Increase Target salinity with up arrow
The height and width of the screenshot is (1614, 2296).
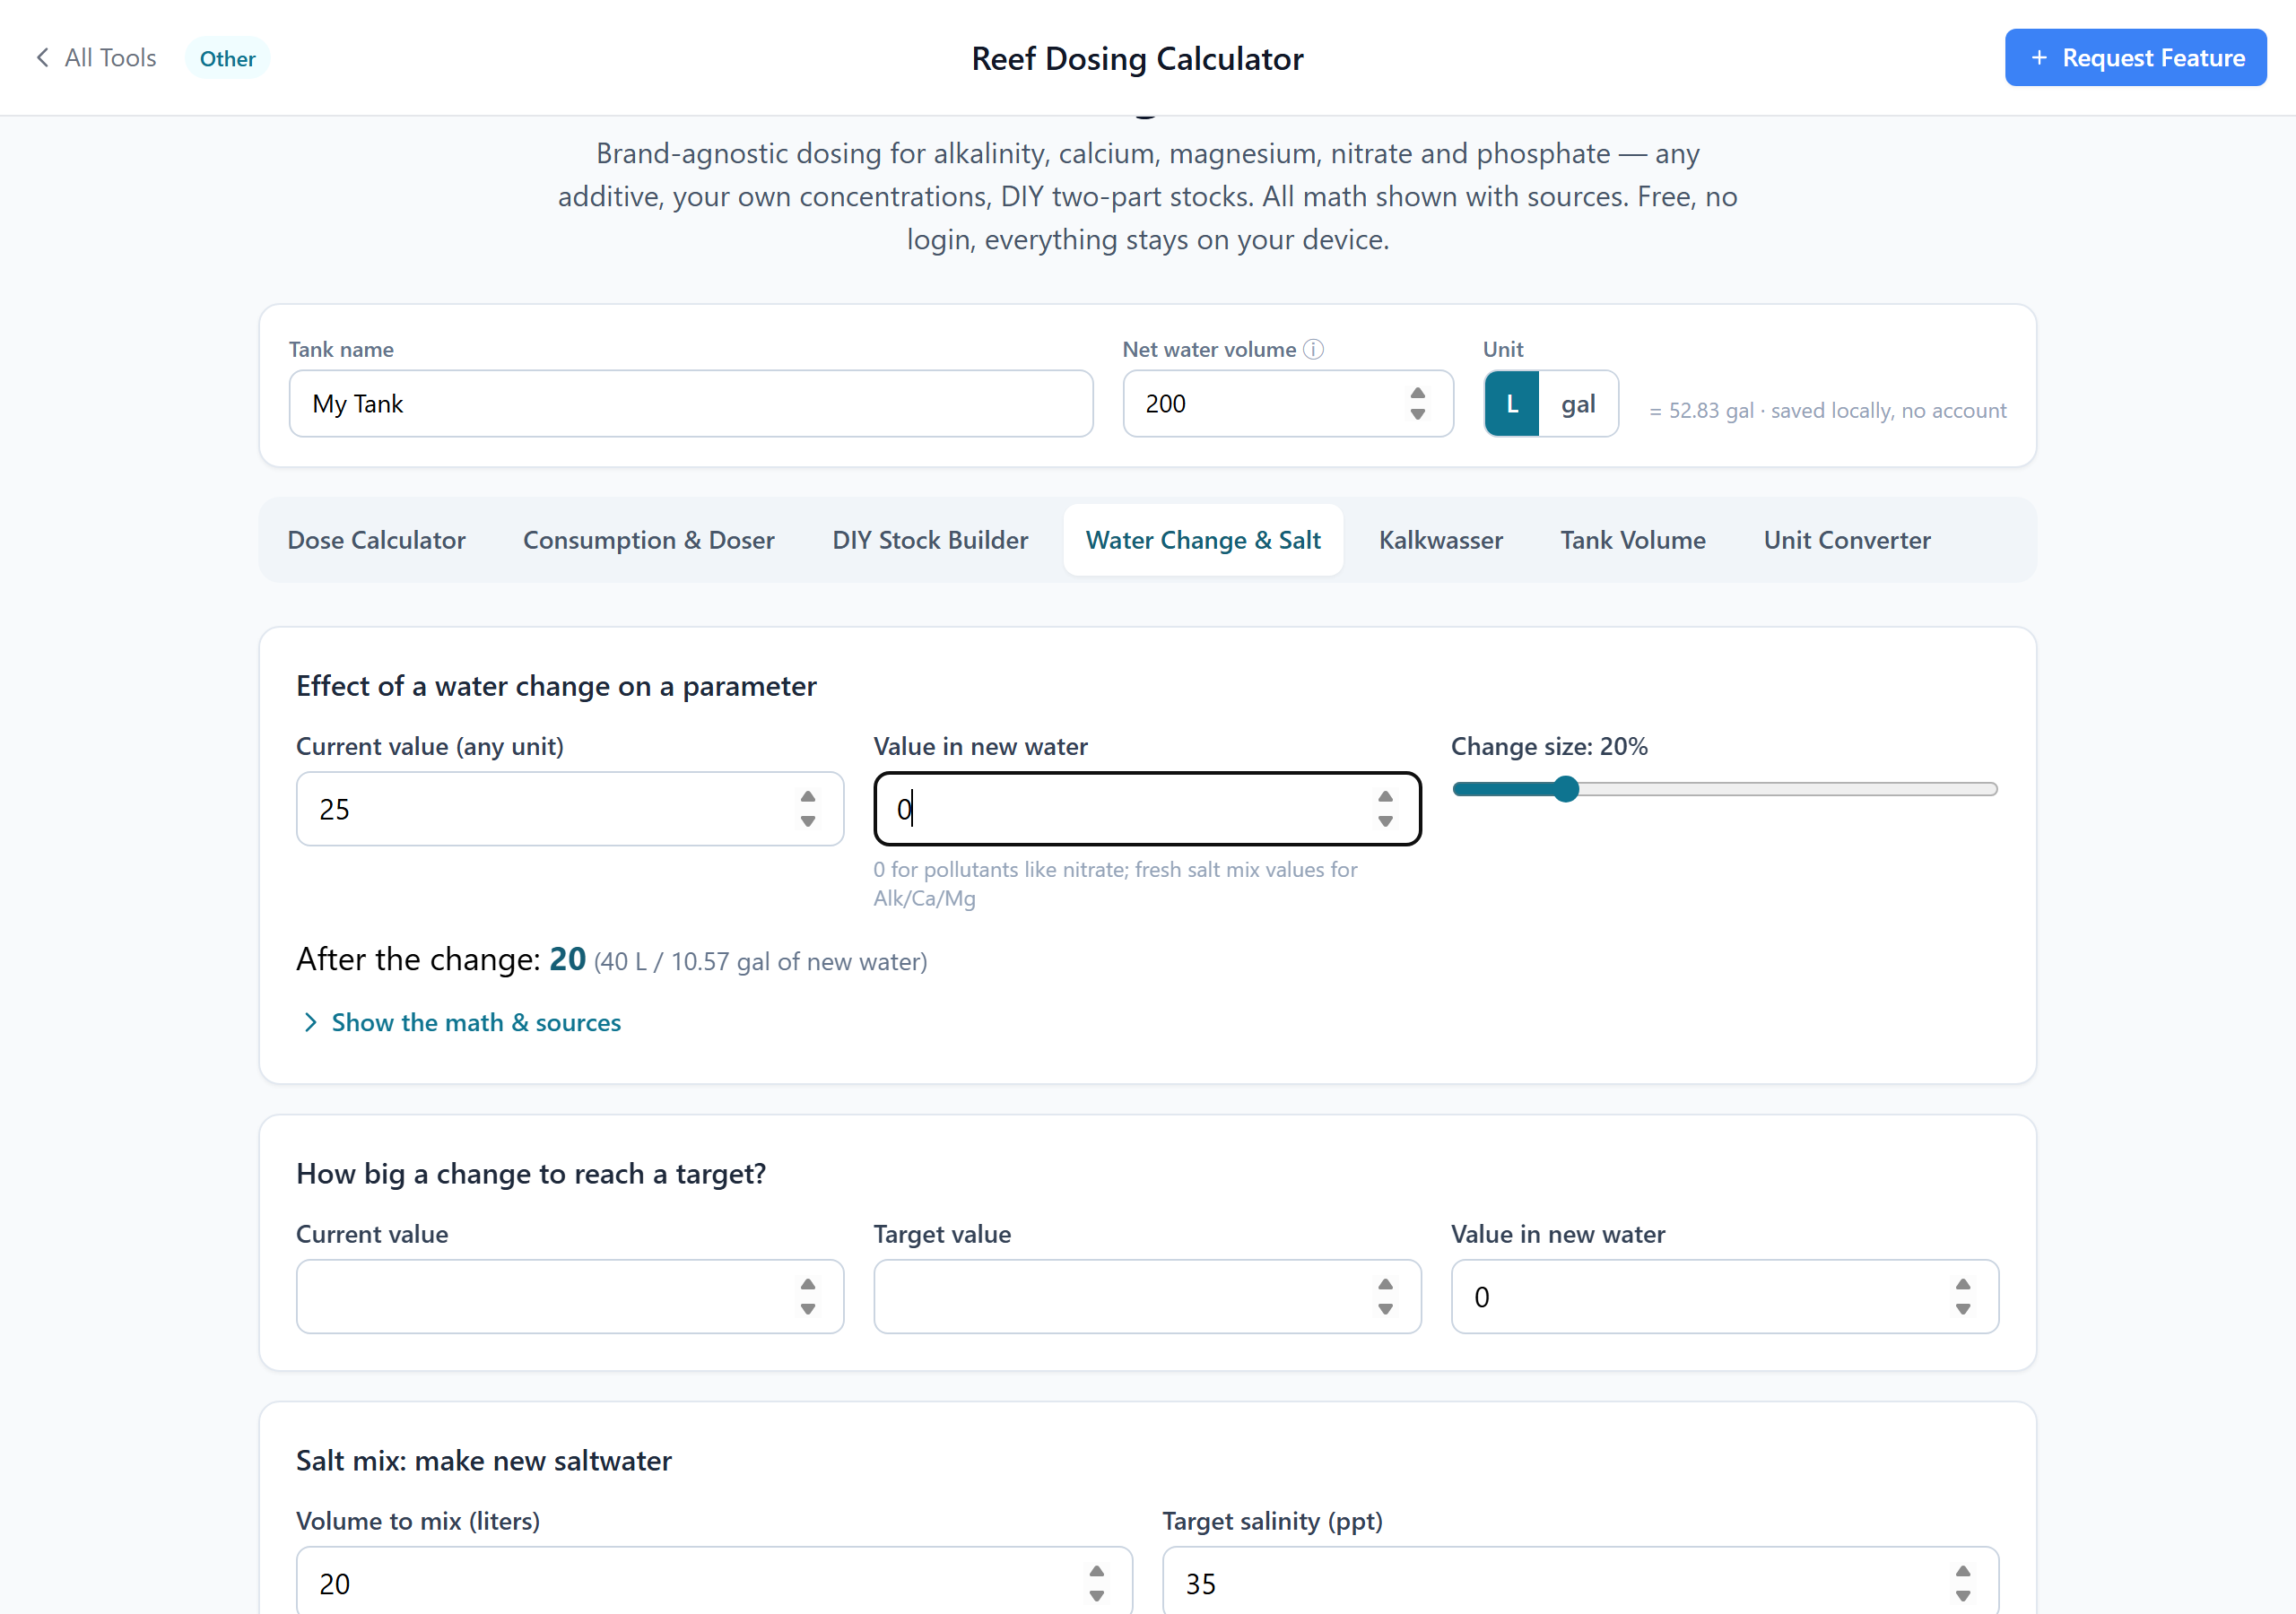point(1962,1572)
